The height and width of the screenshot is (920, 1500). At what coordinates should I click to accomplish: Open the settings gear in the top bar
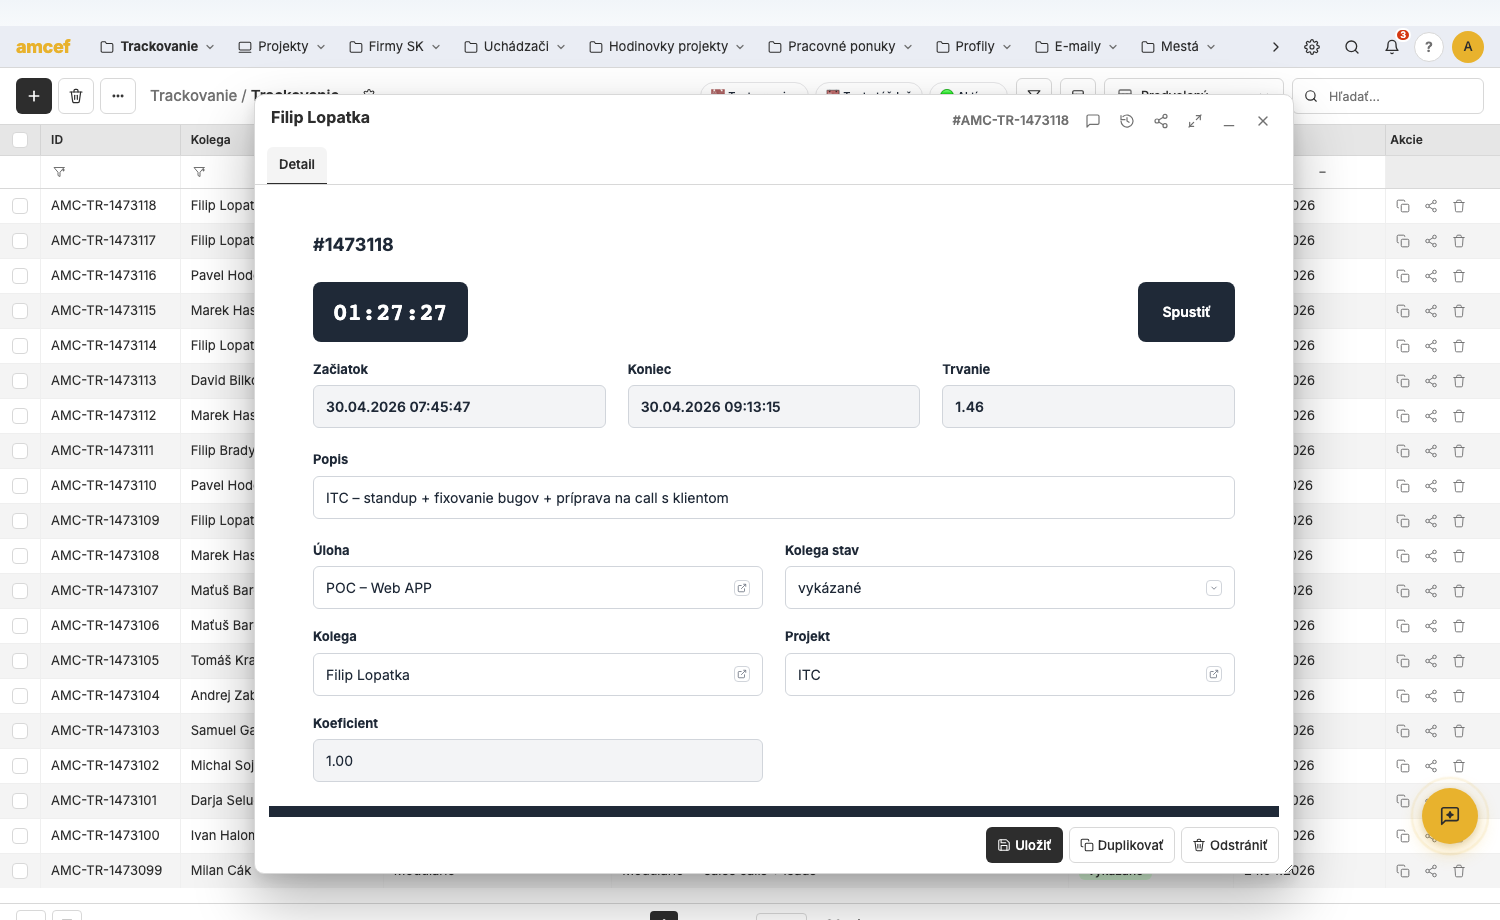click(x=1312, y=47)
